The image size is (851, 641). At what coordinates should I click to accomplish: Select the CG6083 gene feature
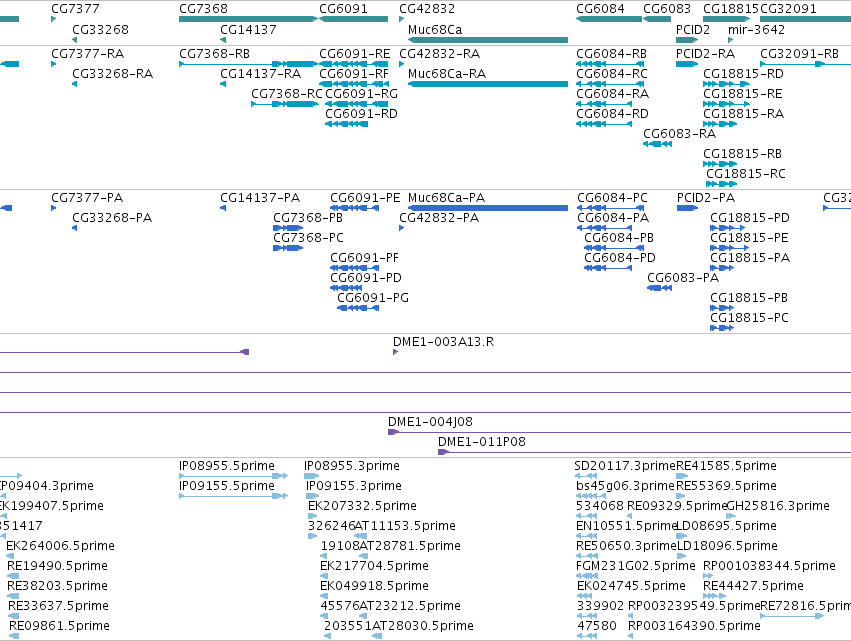[657, 19]
